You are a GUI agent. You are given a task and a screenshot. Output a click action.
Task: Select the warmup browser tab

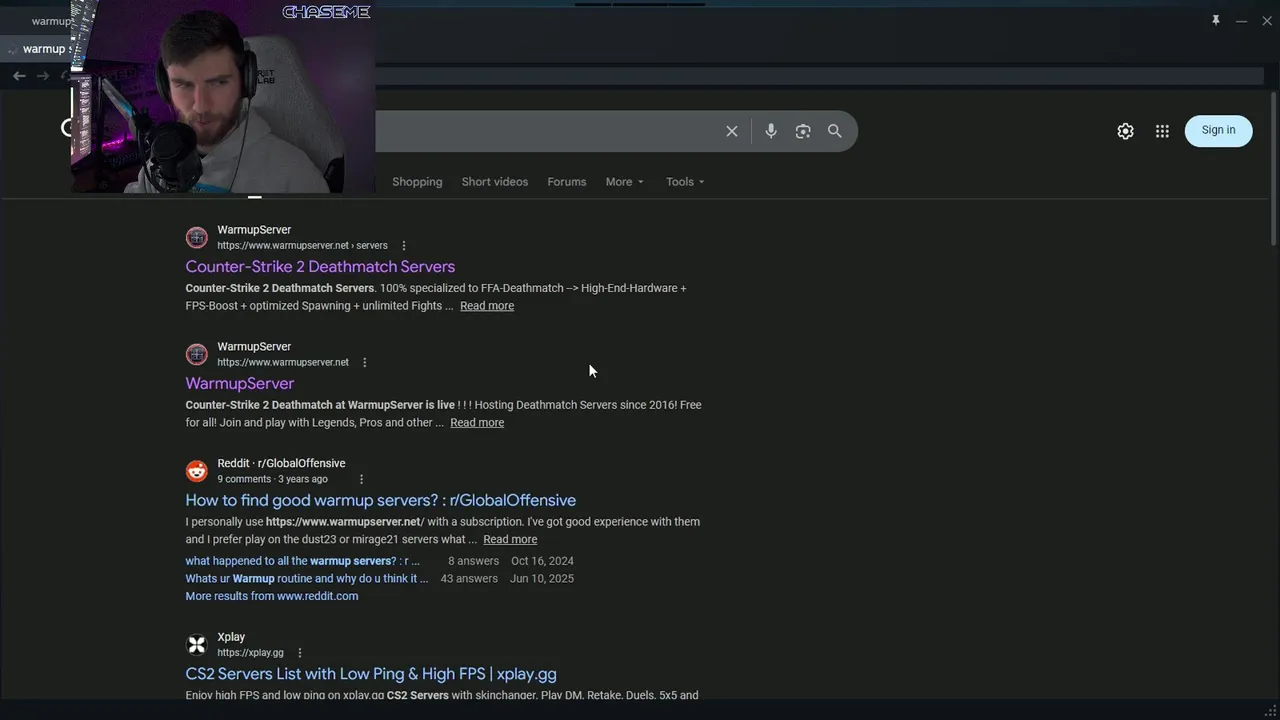(x=37, y=49)
